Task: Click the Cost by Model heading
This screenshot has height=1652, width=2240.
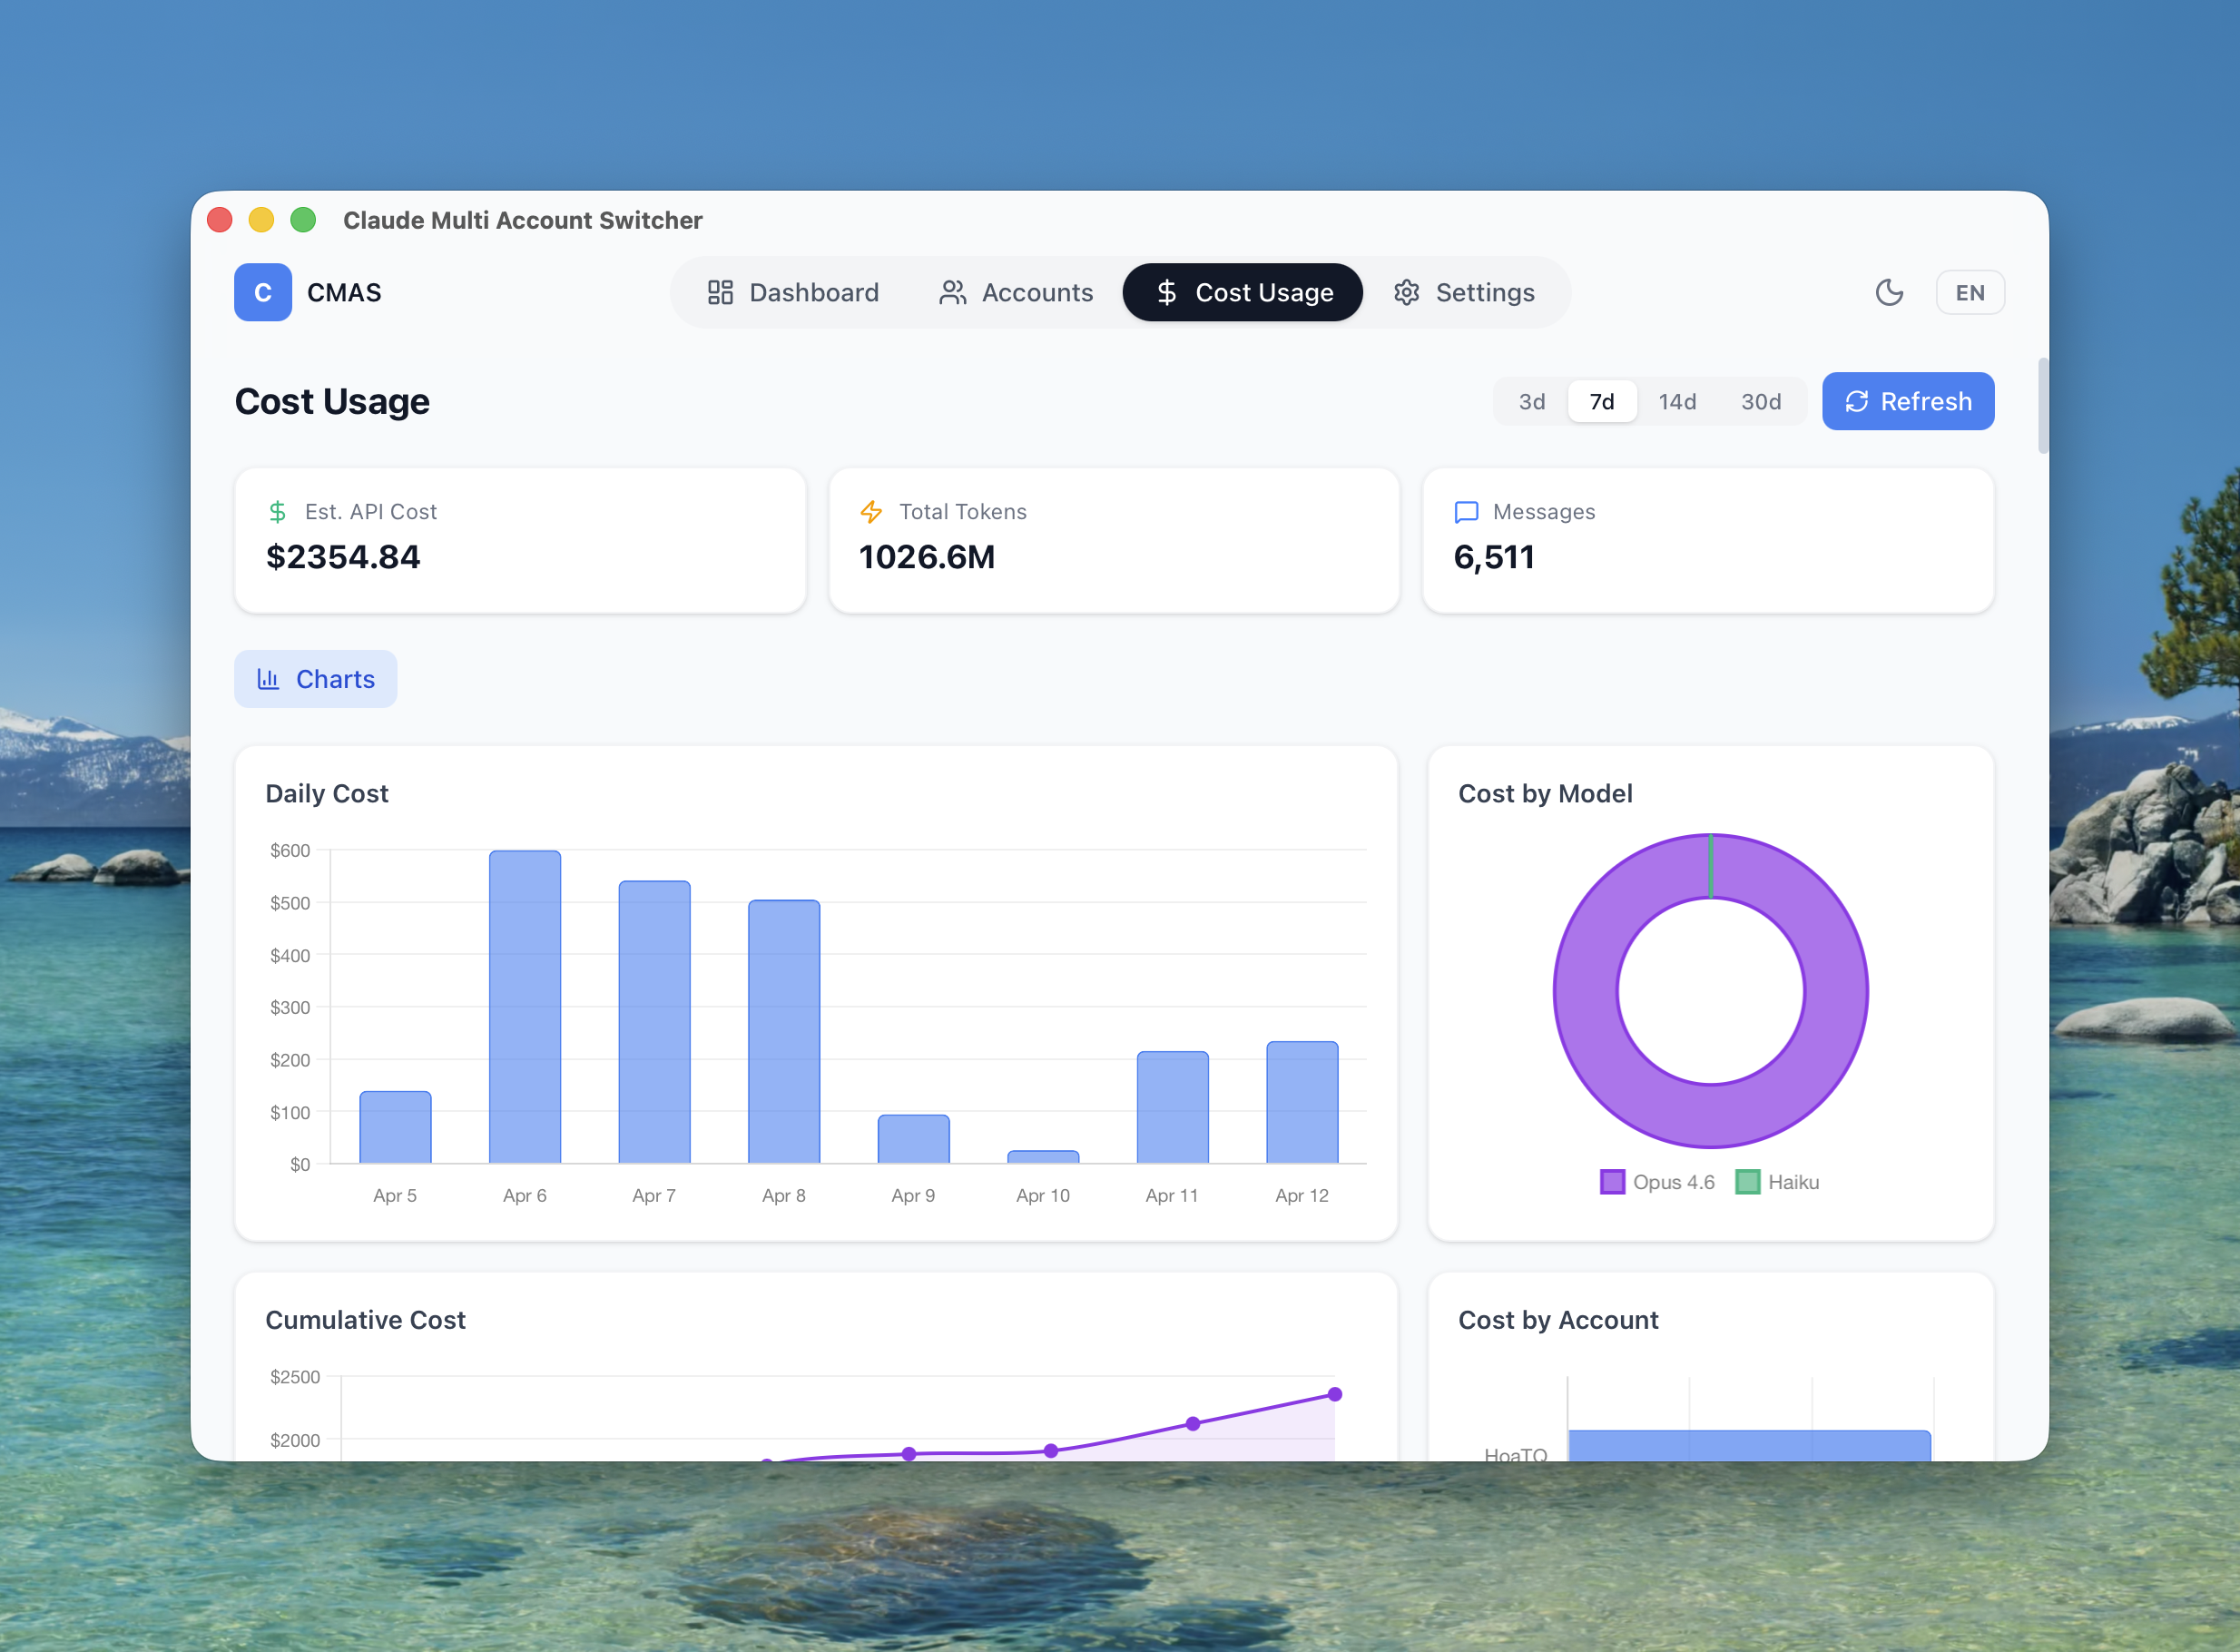Action: coord(1545,793)
